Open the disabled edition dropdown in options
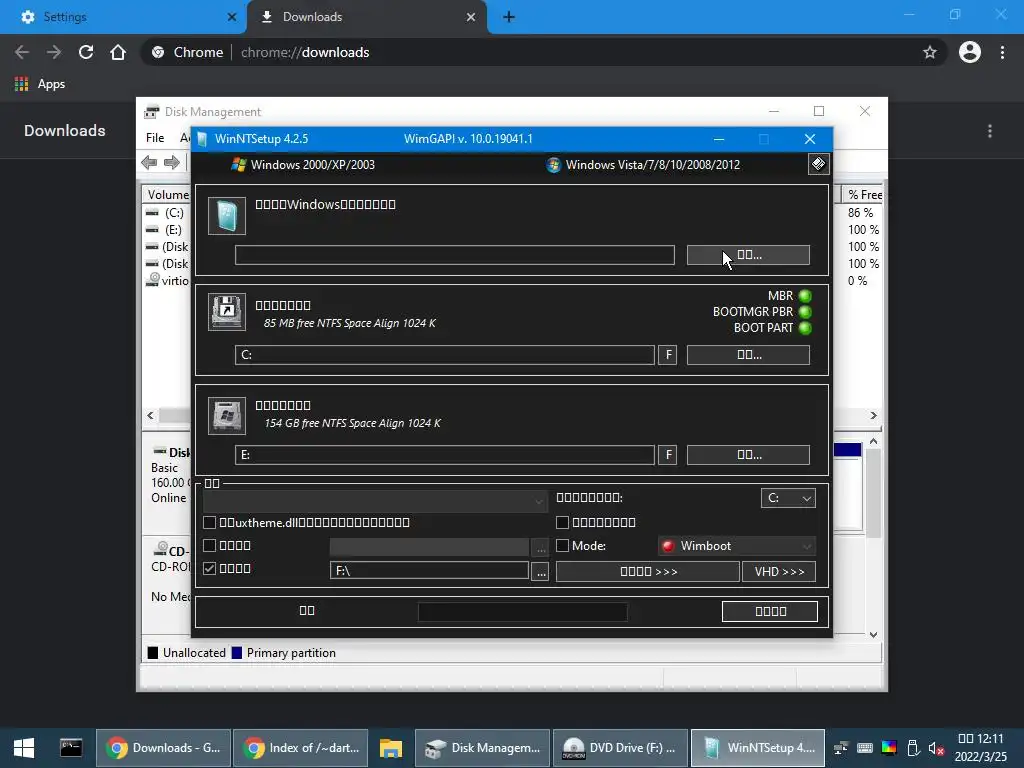This screenshot has height=768, width=1024. 375,501
